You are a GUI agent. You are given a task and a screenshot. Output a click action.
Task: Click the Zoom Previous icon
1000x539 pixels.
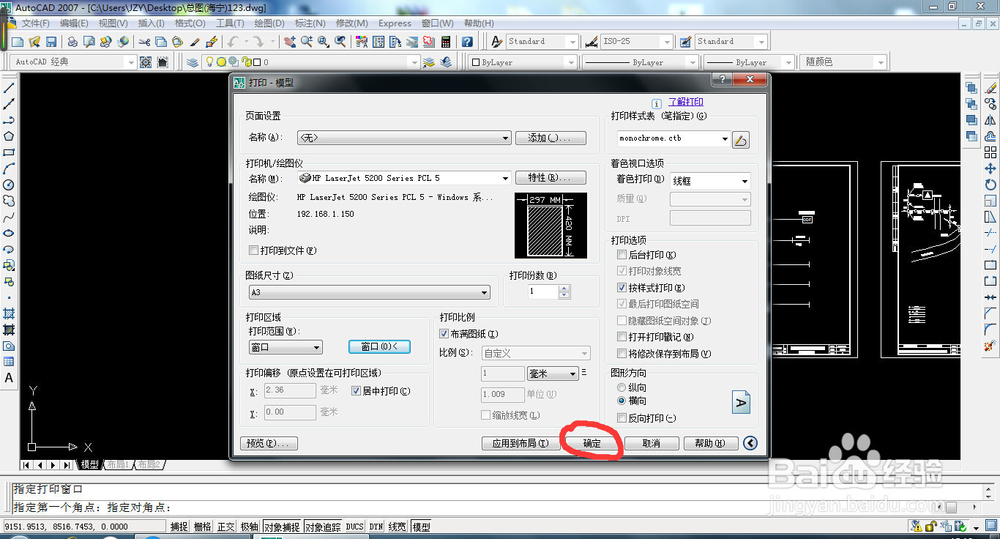(341, 42)
